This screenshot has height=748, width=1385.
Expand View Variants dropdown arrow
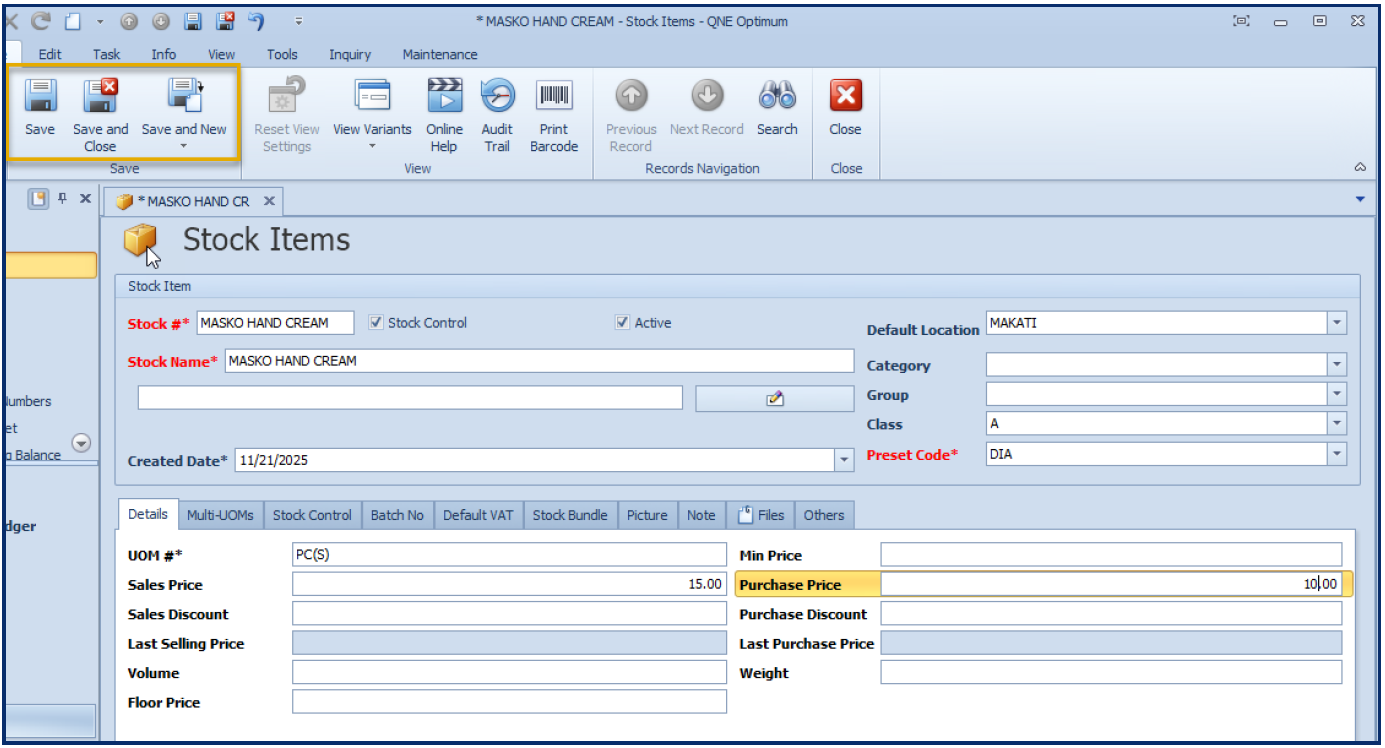[x=372, y=147]
